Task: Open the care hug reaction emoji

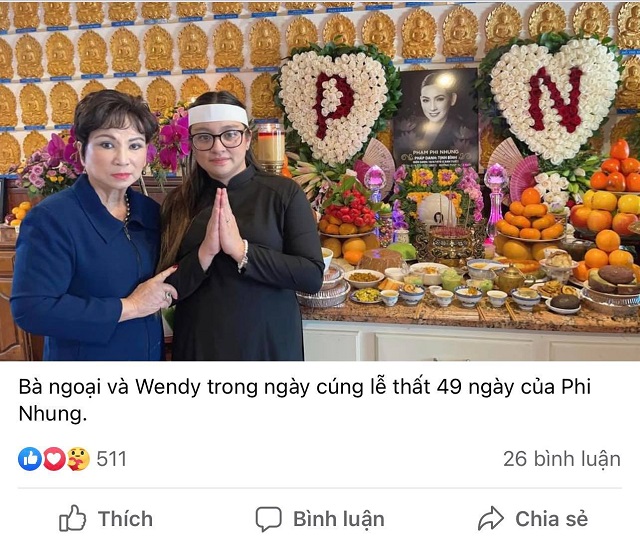Action: point(78,459)
